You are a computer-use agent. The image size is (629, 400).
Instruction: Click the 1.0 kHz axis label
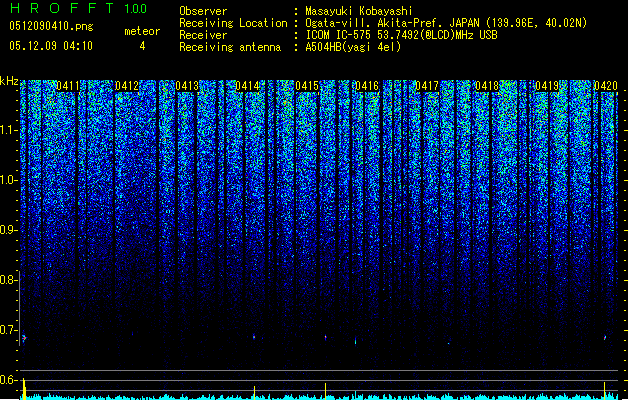(8, 180)
